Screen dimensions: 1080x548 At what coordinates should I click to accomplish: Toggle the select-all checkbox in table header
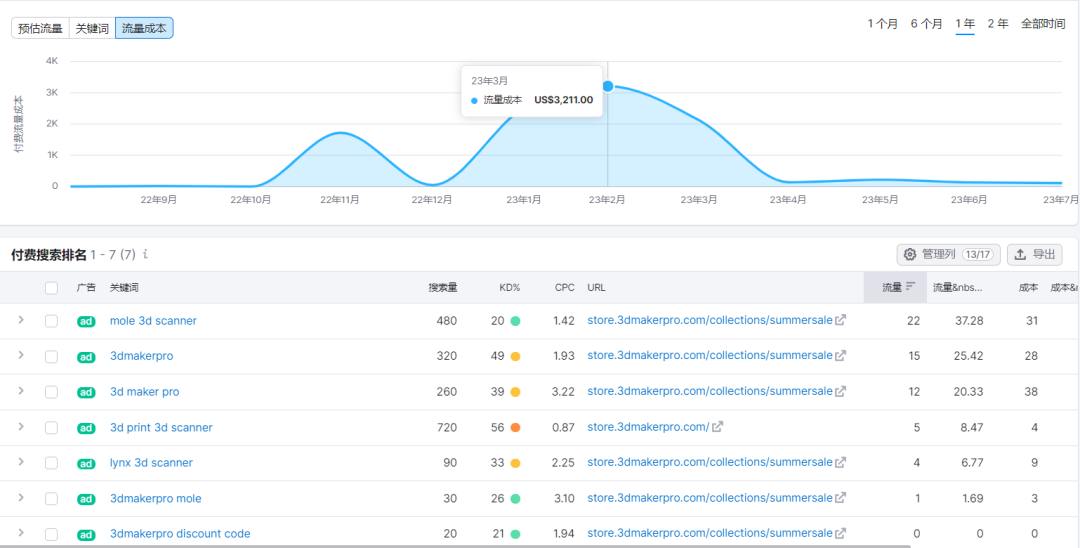(x=51, y=288)
